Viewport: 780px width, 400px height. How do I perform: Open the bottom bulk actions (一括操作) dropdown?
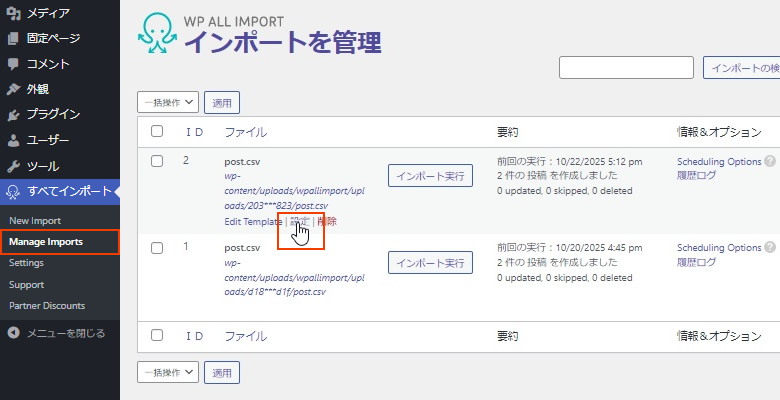tap(168, 372)
